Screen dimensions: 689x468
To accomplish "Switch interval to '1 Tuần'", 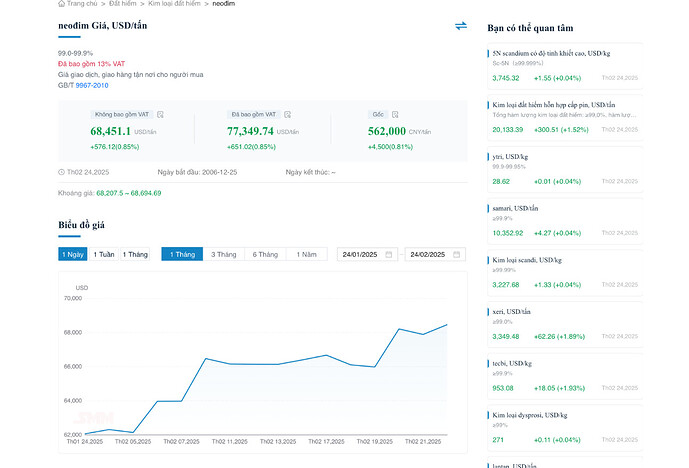I will [x=104, y=255].
